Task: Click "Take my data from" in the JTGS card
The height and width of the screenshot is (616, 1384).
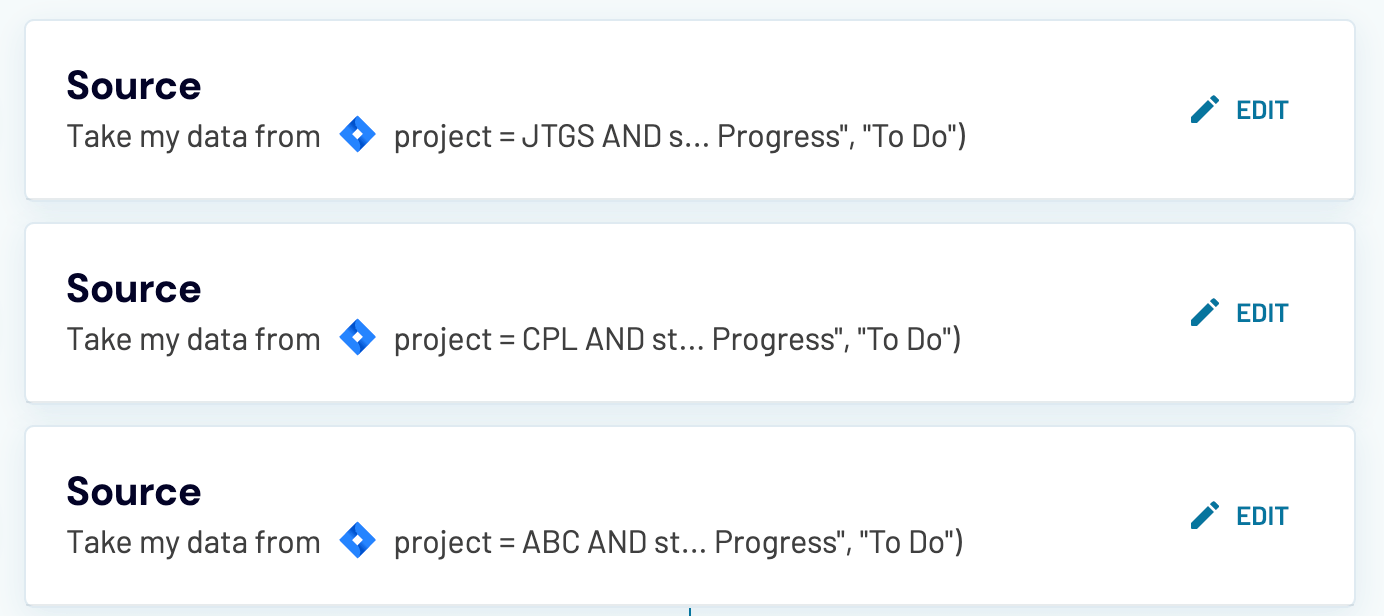Action: point(193,136)
